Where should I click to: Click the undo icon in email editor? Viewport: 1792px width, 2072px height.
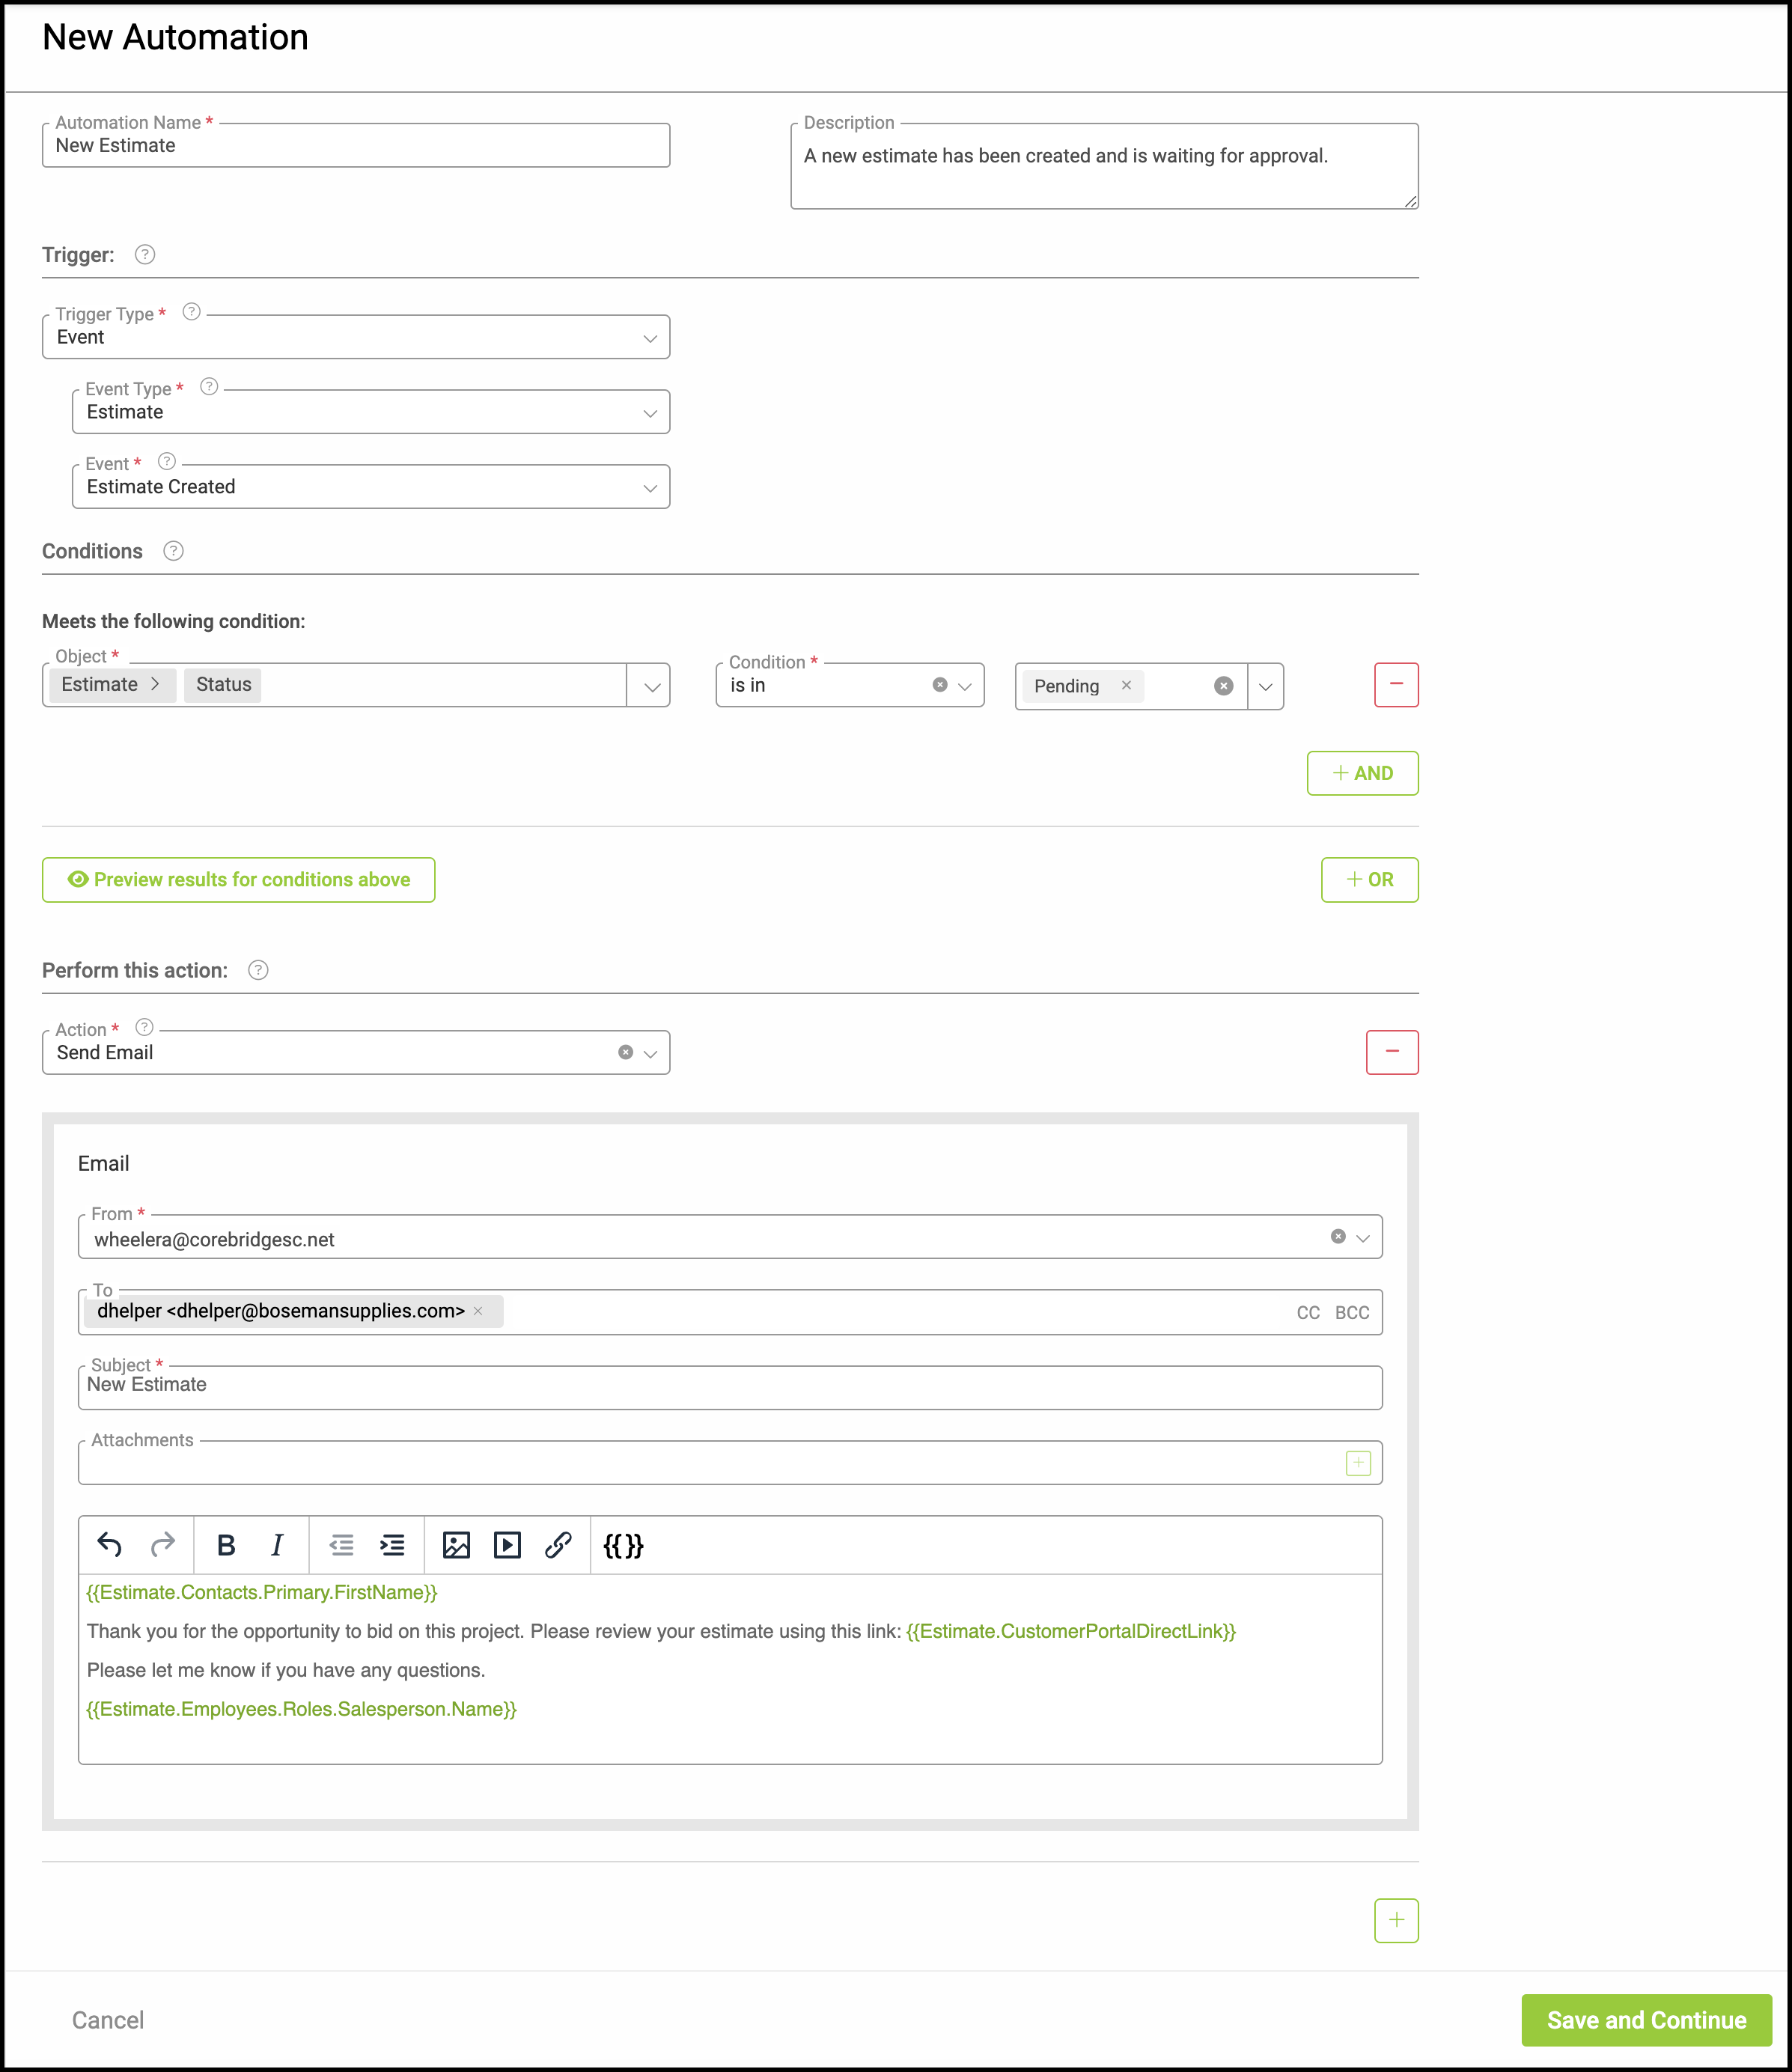tap(110, 1545)
